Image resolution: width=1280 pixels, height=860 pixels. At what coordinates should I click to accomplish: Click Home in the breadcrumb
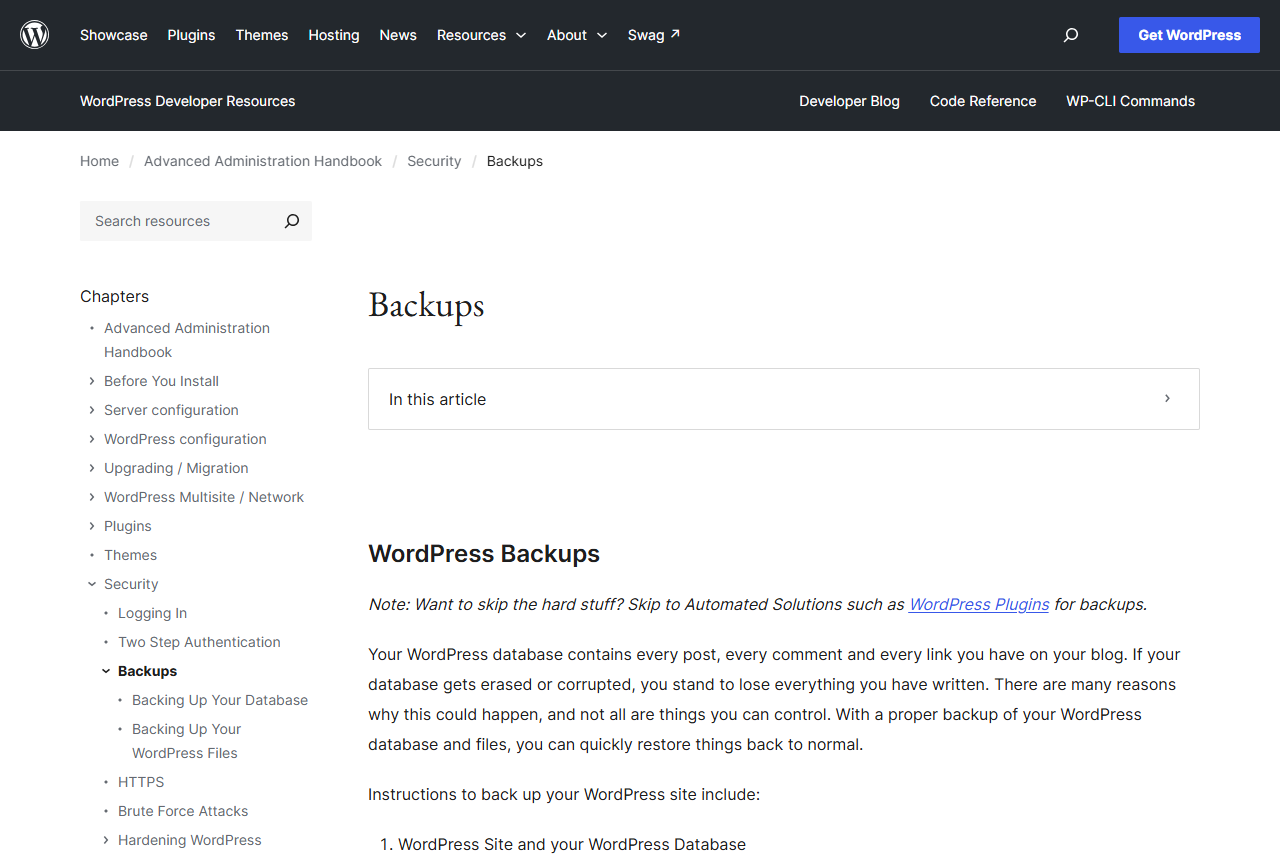coord(99,161)
